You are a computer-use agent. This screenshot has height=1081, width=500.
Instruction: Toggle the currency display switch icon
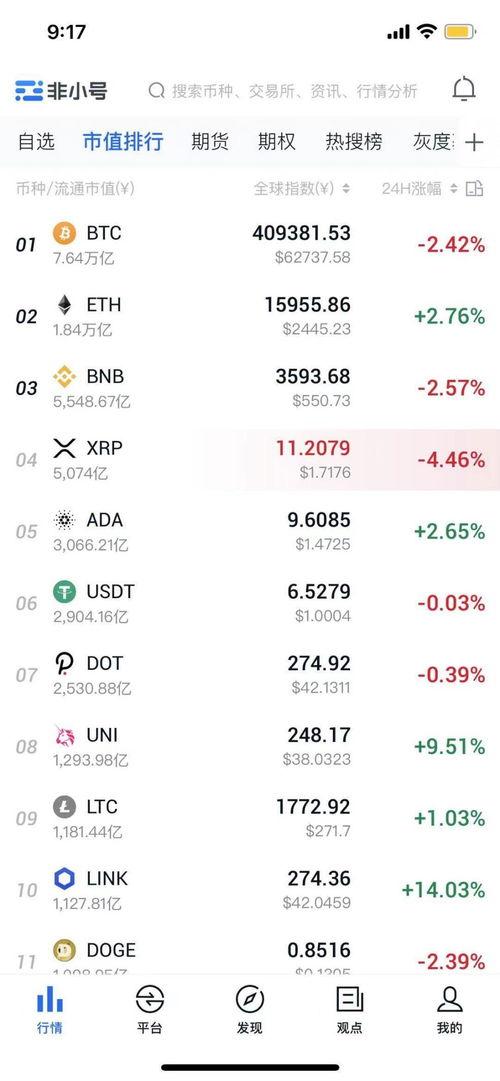point(474,189)
